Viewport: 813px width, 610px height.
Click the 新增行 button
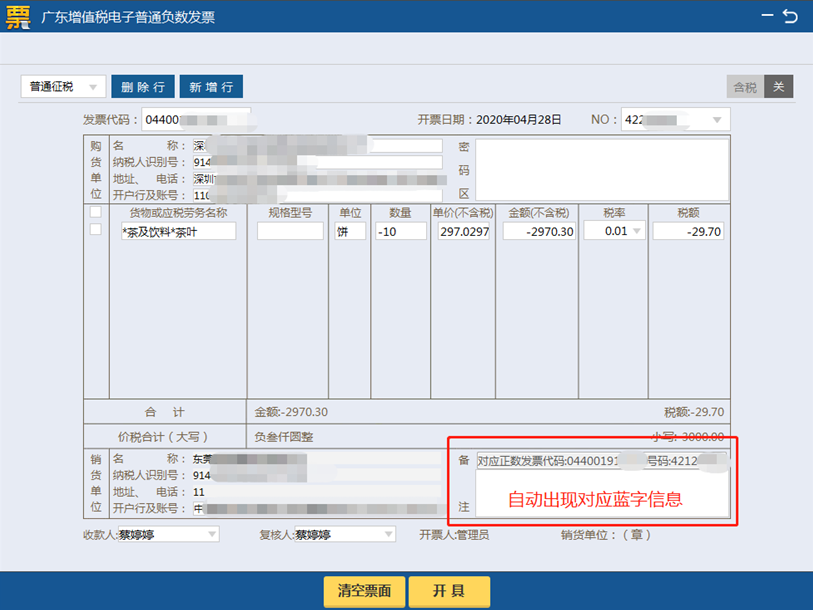point(211,87)
